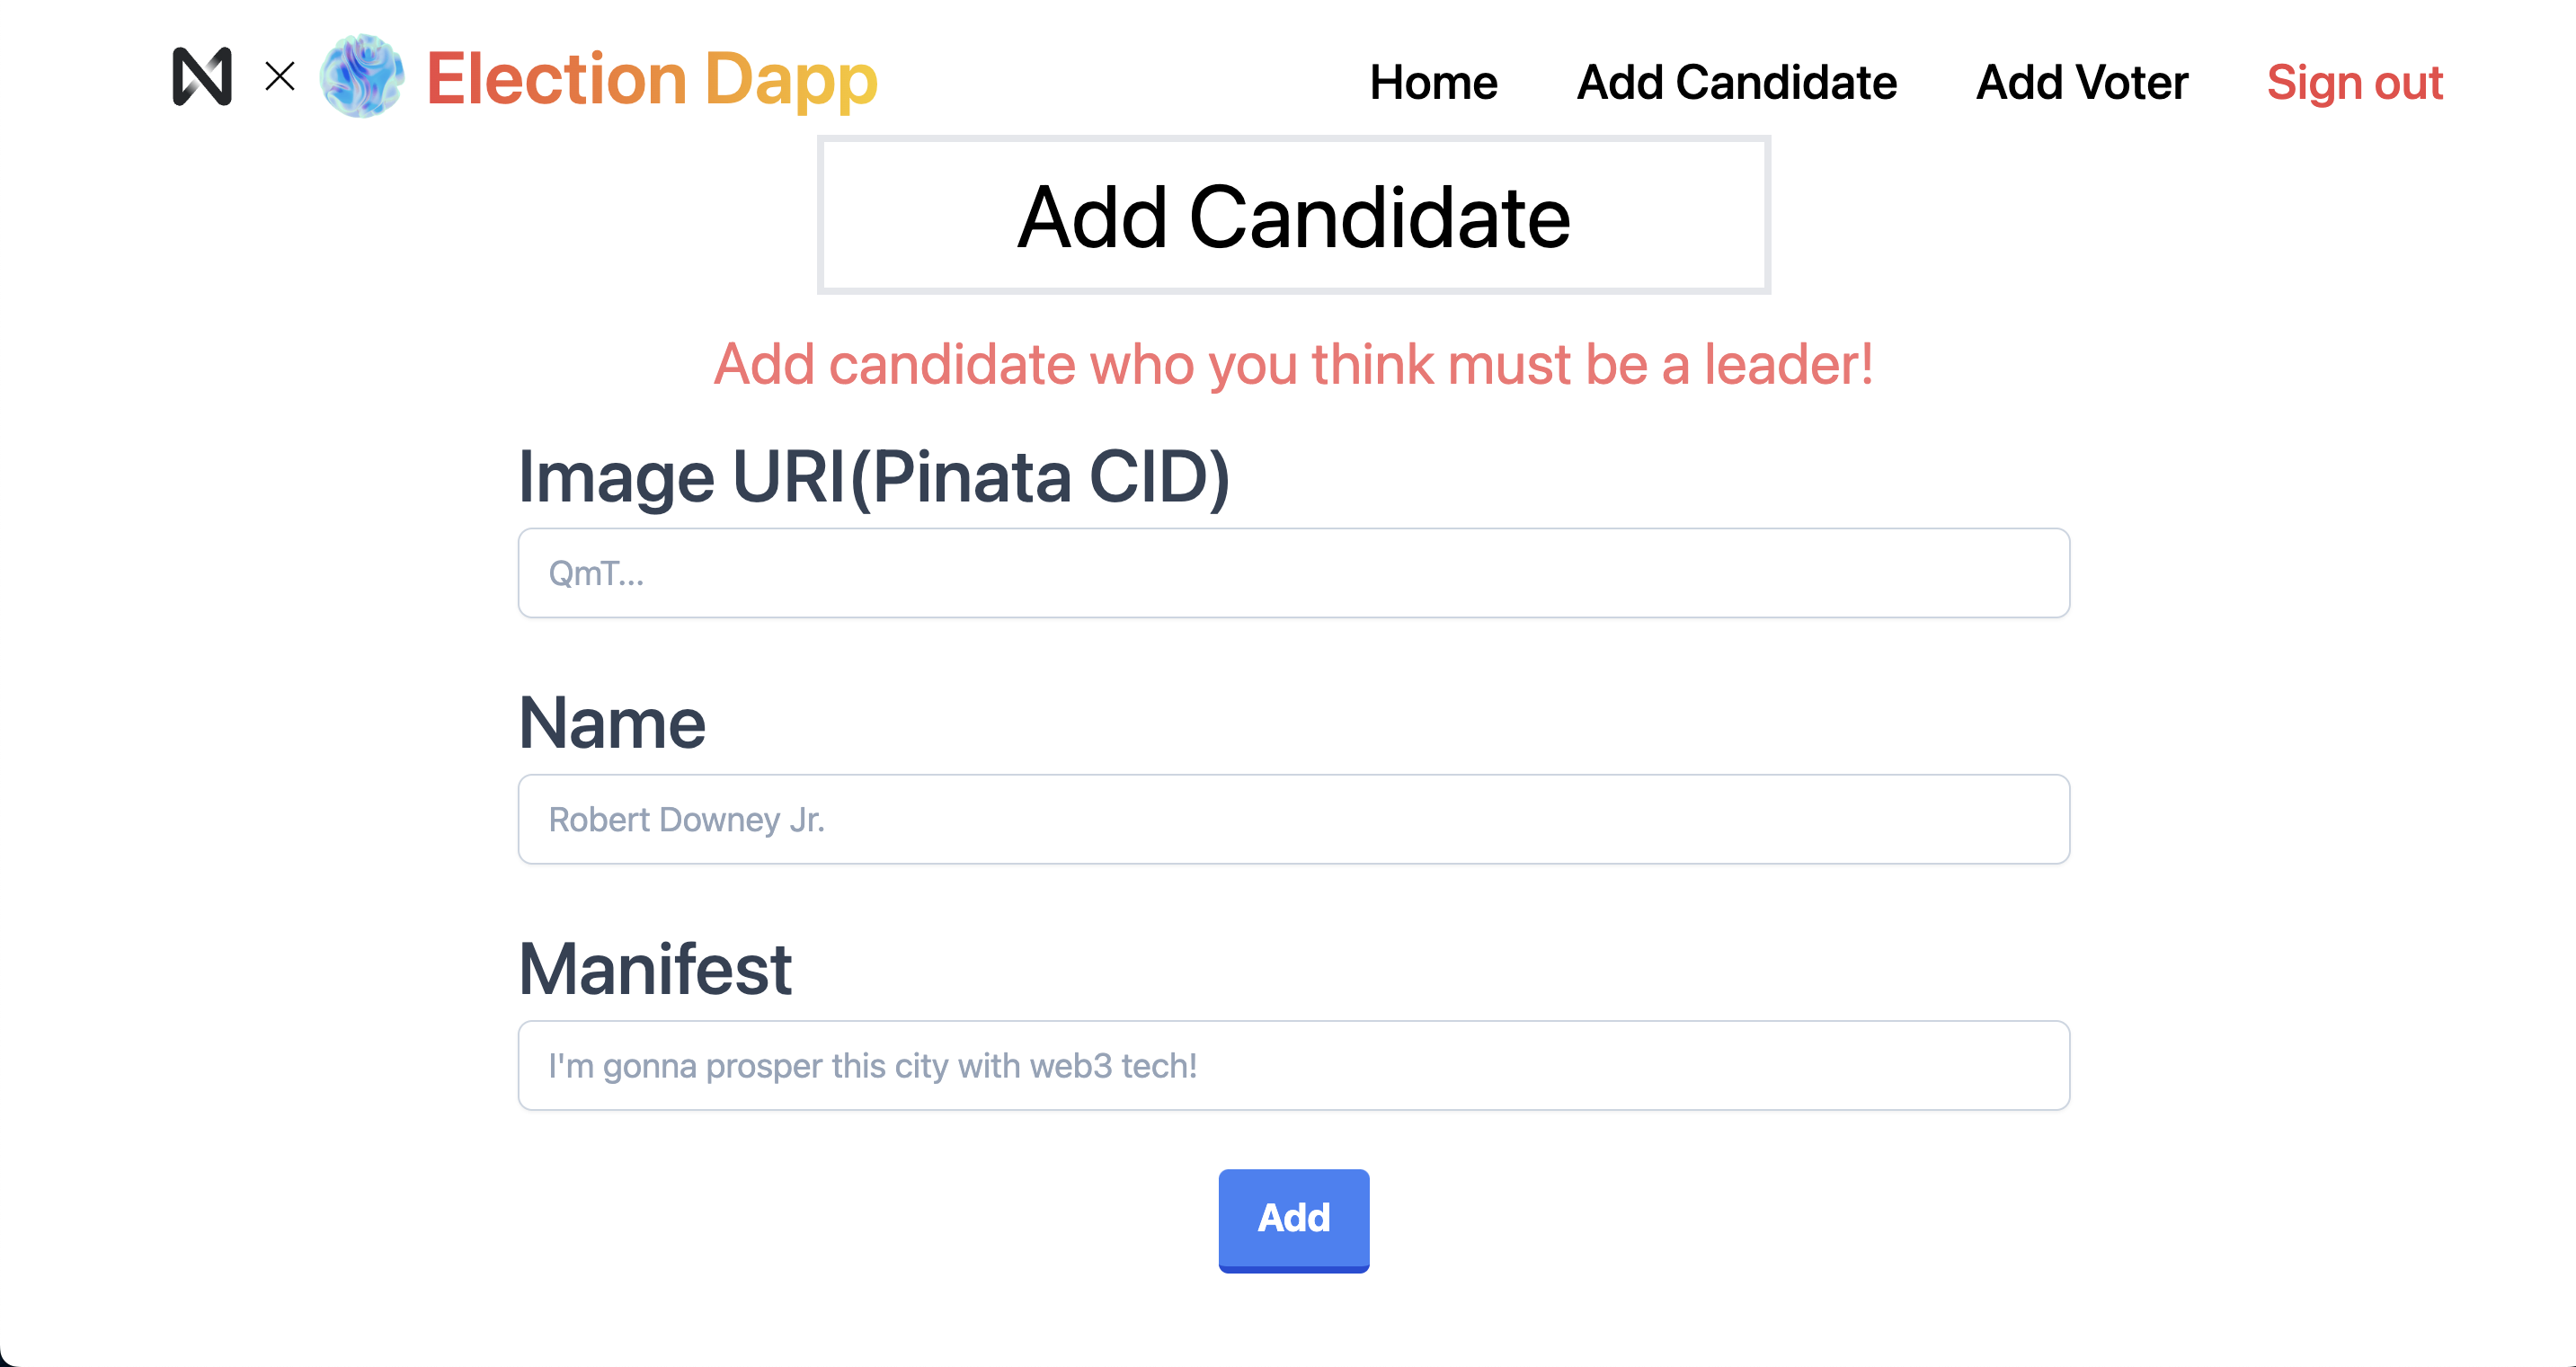Viewport: 2576px width, 1367px height.
Task: Click the word Dapp in the title
Action: pyautogui.click(x=791, y=80)
